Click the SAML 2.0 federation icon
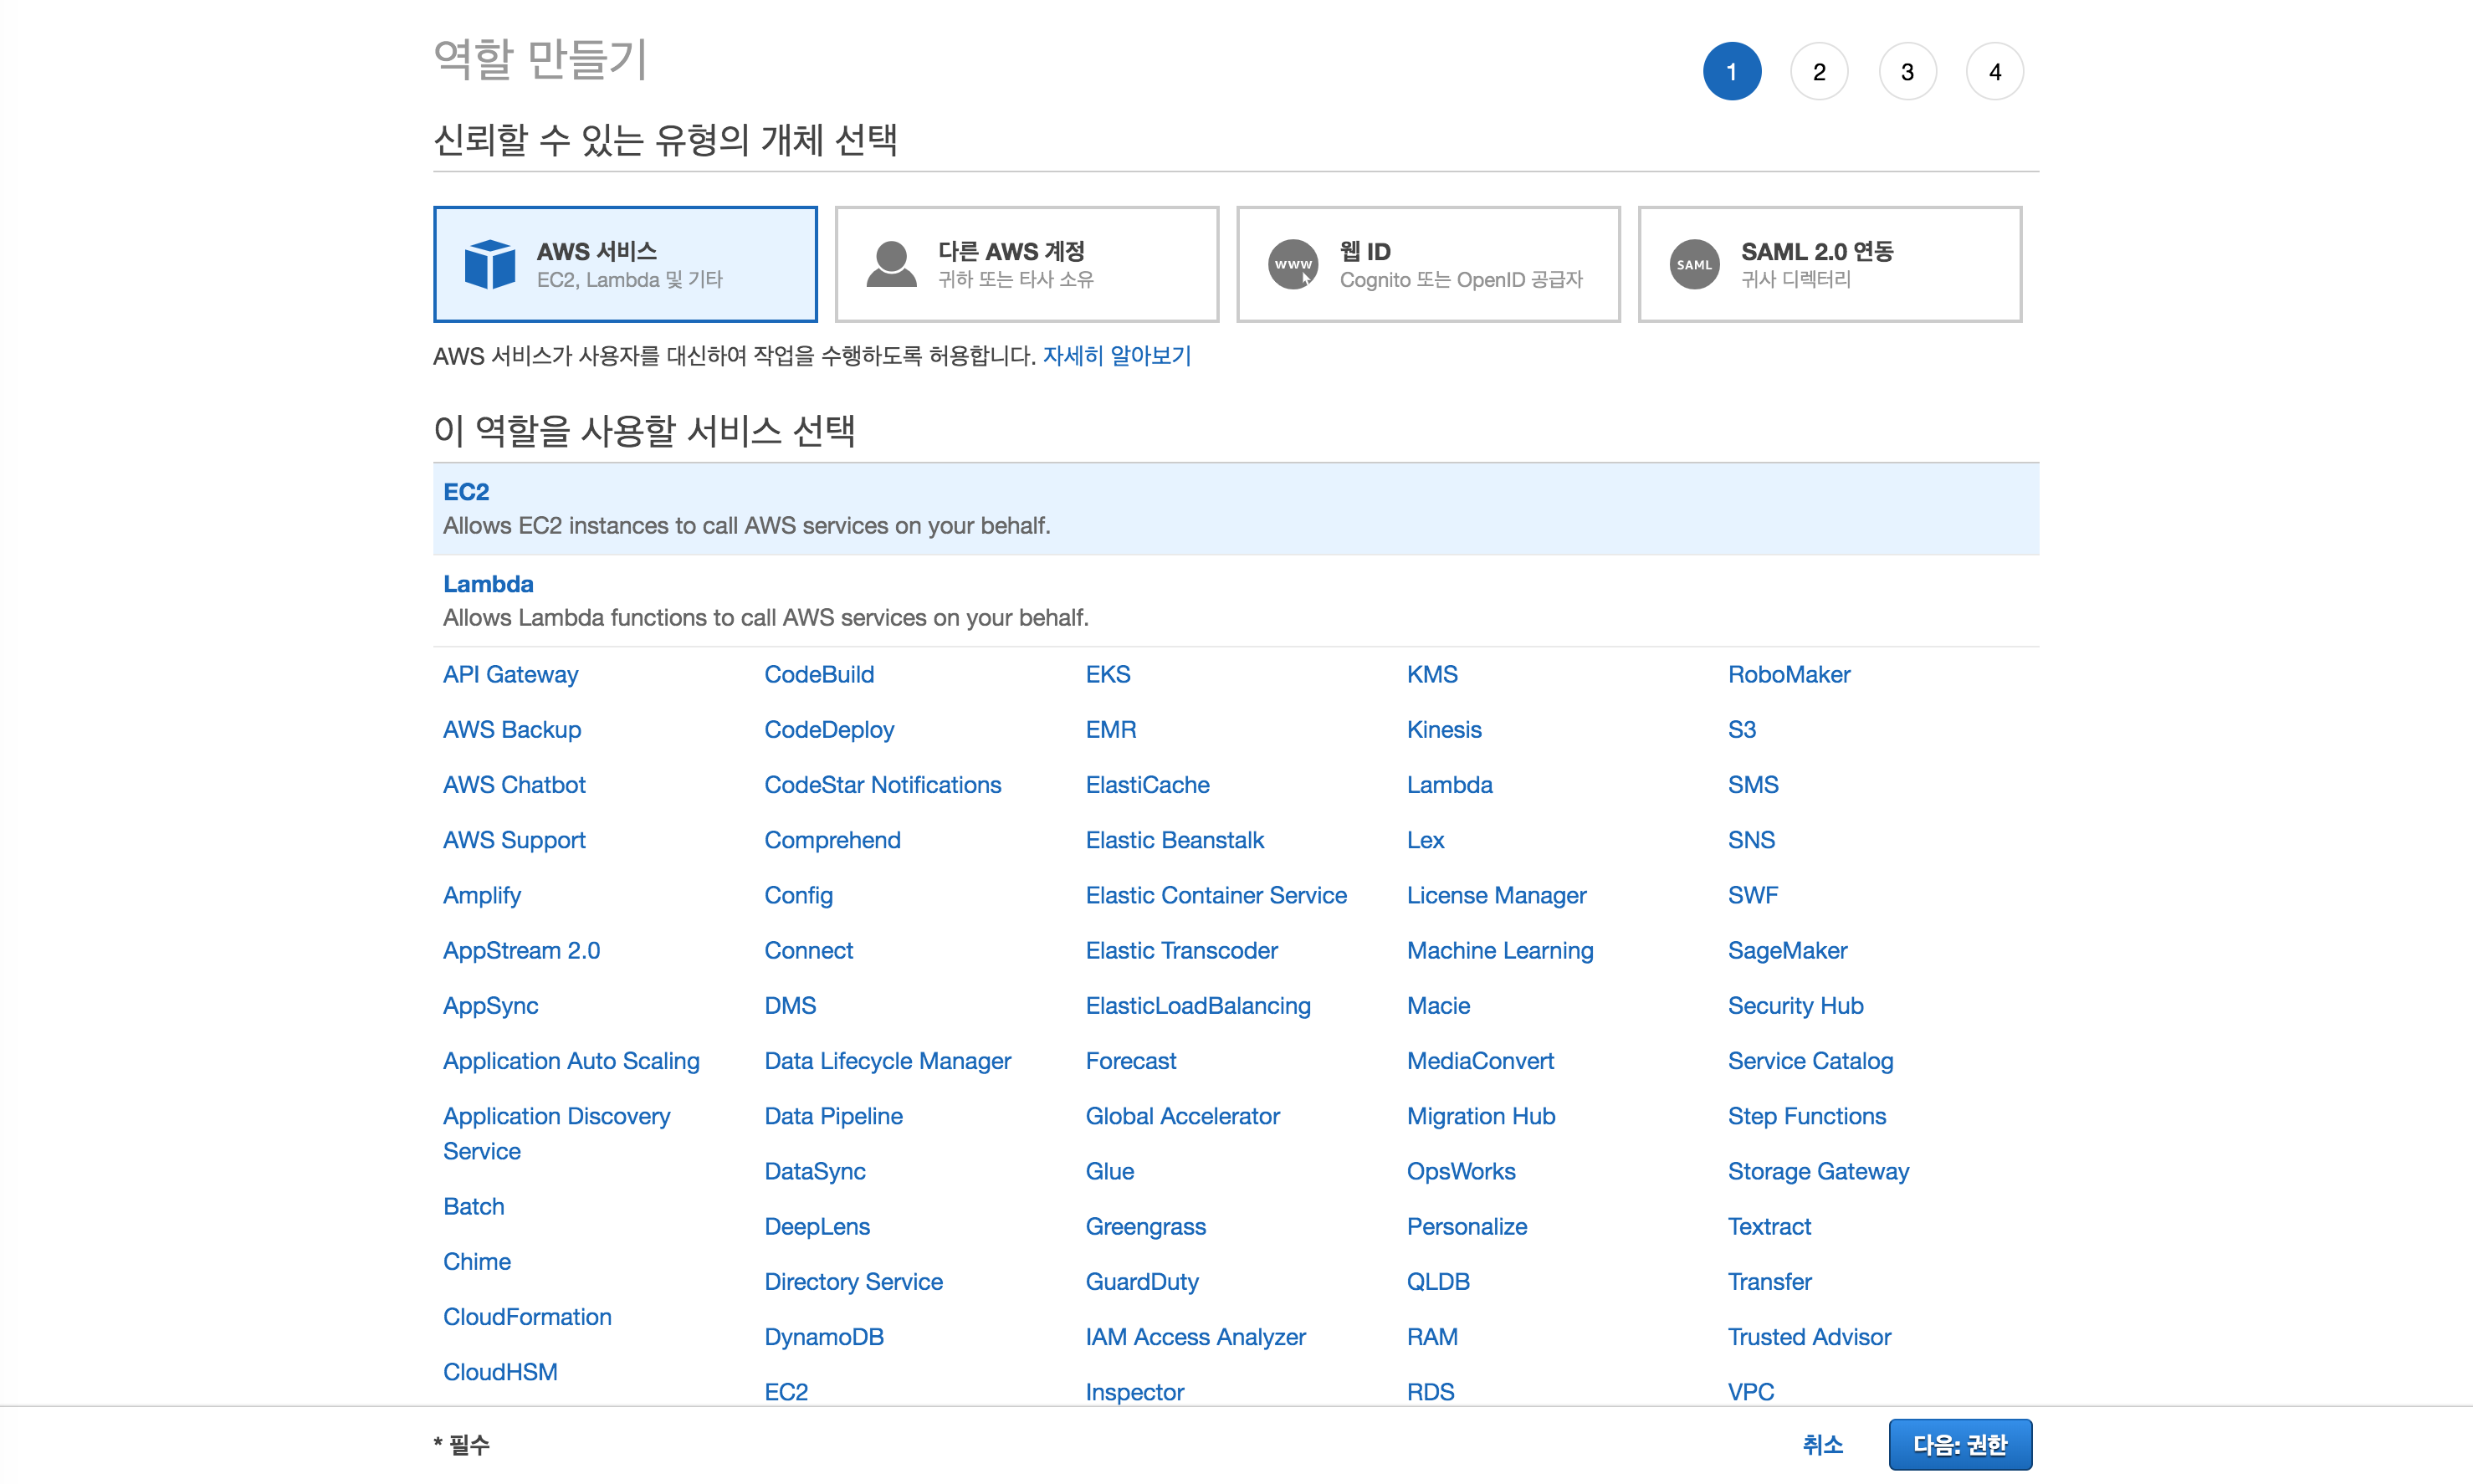Viewport: 2473px width, 1484px height. [1694, 264]
